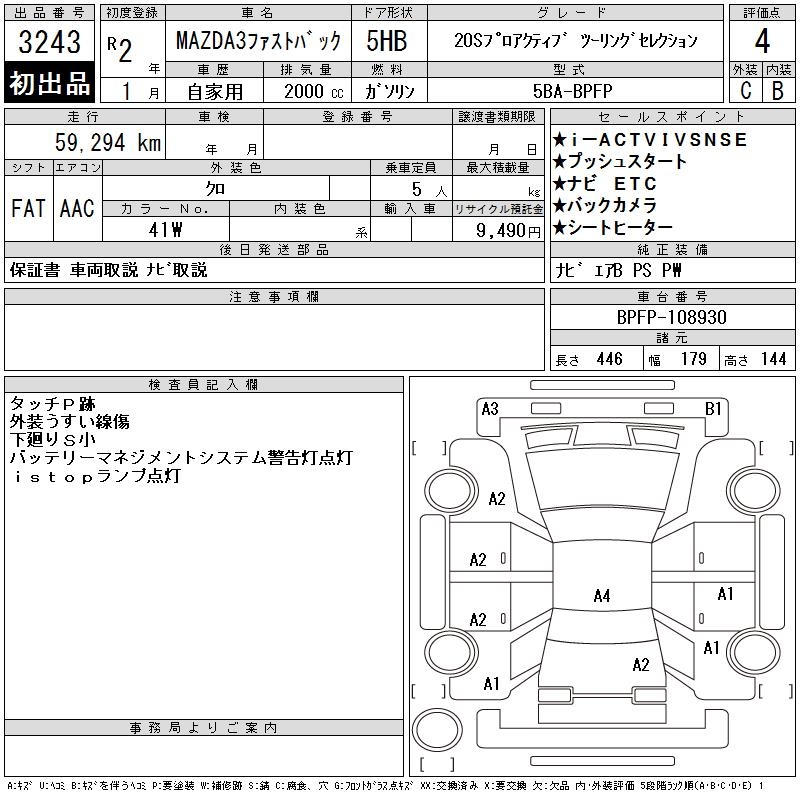Click the 検査員記入欄 header
Image resolution: width=800 pixels, height=800 pixels.
click(x=203, y=385)
